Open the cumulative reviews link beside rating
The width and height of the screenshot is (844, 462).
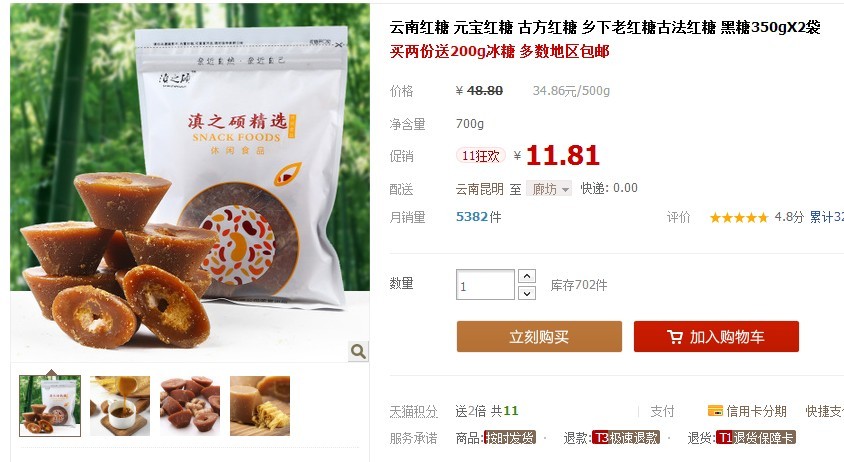(826, 217)
